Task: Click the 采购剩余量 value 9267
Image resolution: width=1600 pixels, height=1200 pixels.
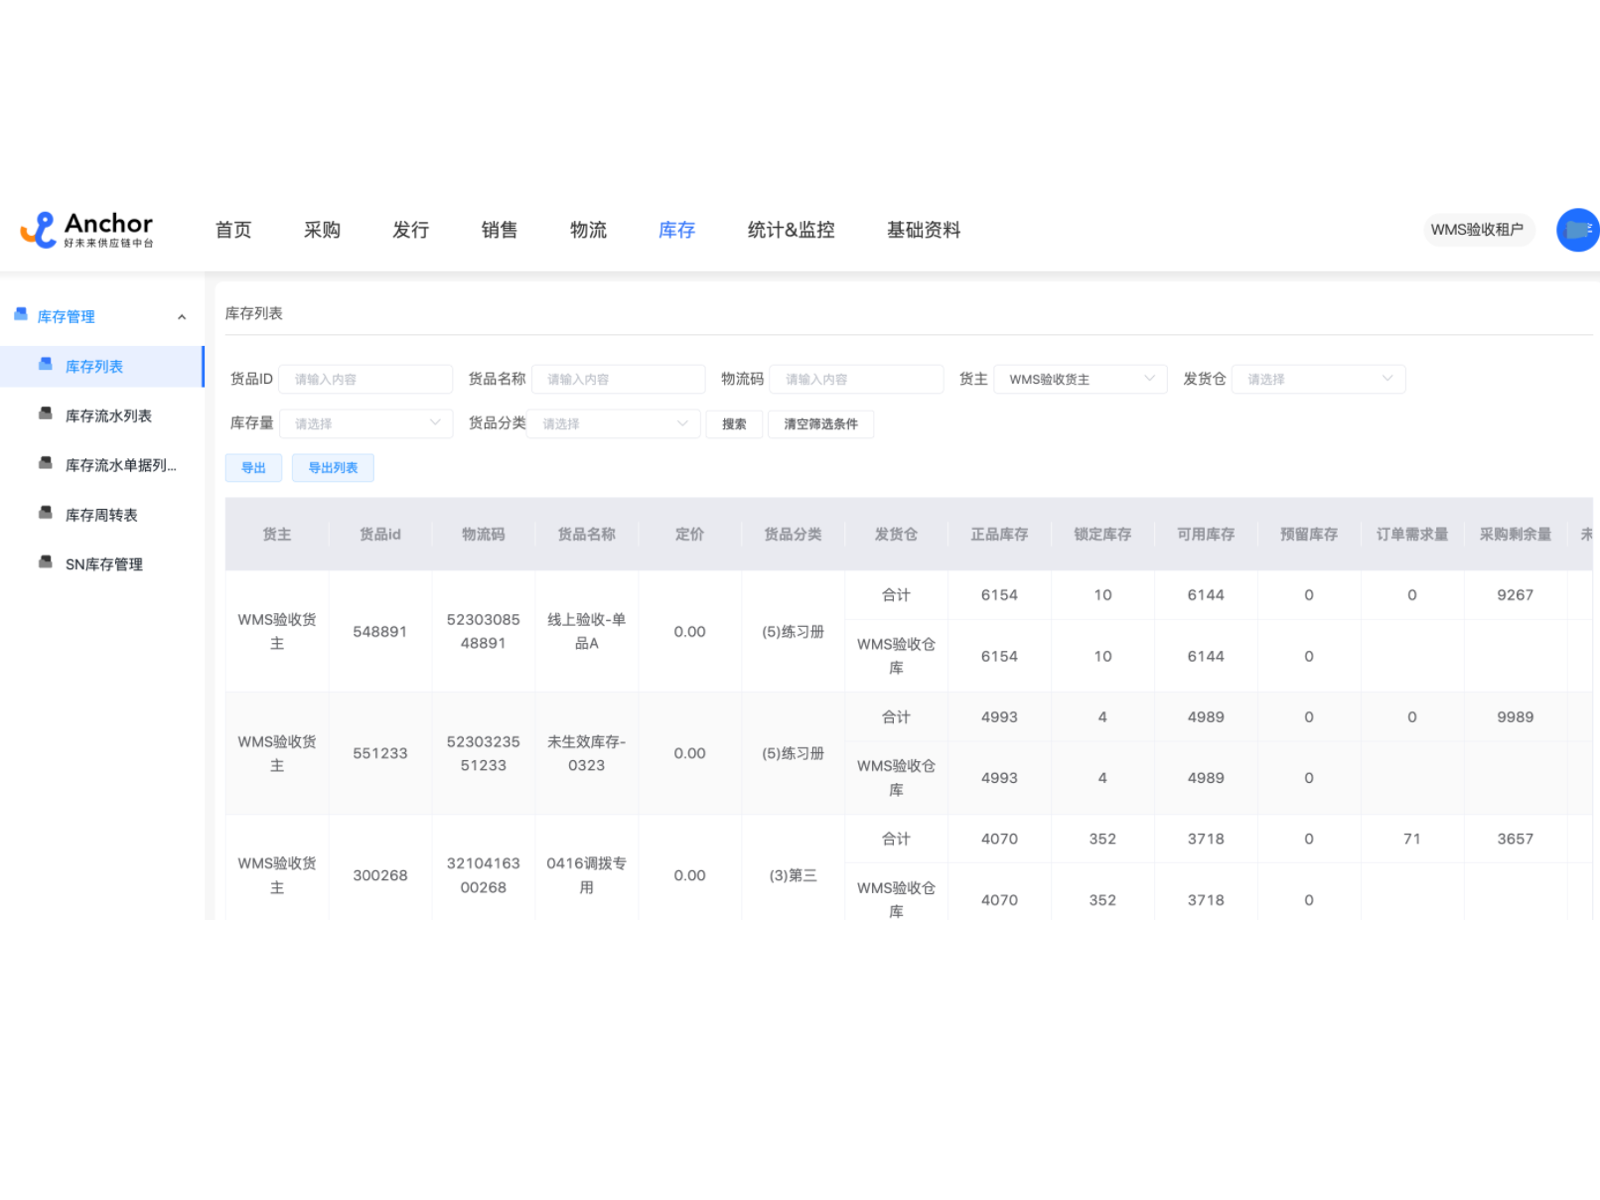Action: pos(1515,595)
